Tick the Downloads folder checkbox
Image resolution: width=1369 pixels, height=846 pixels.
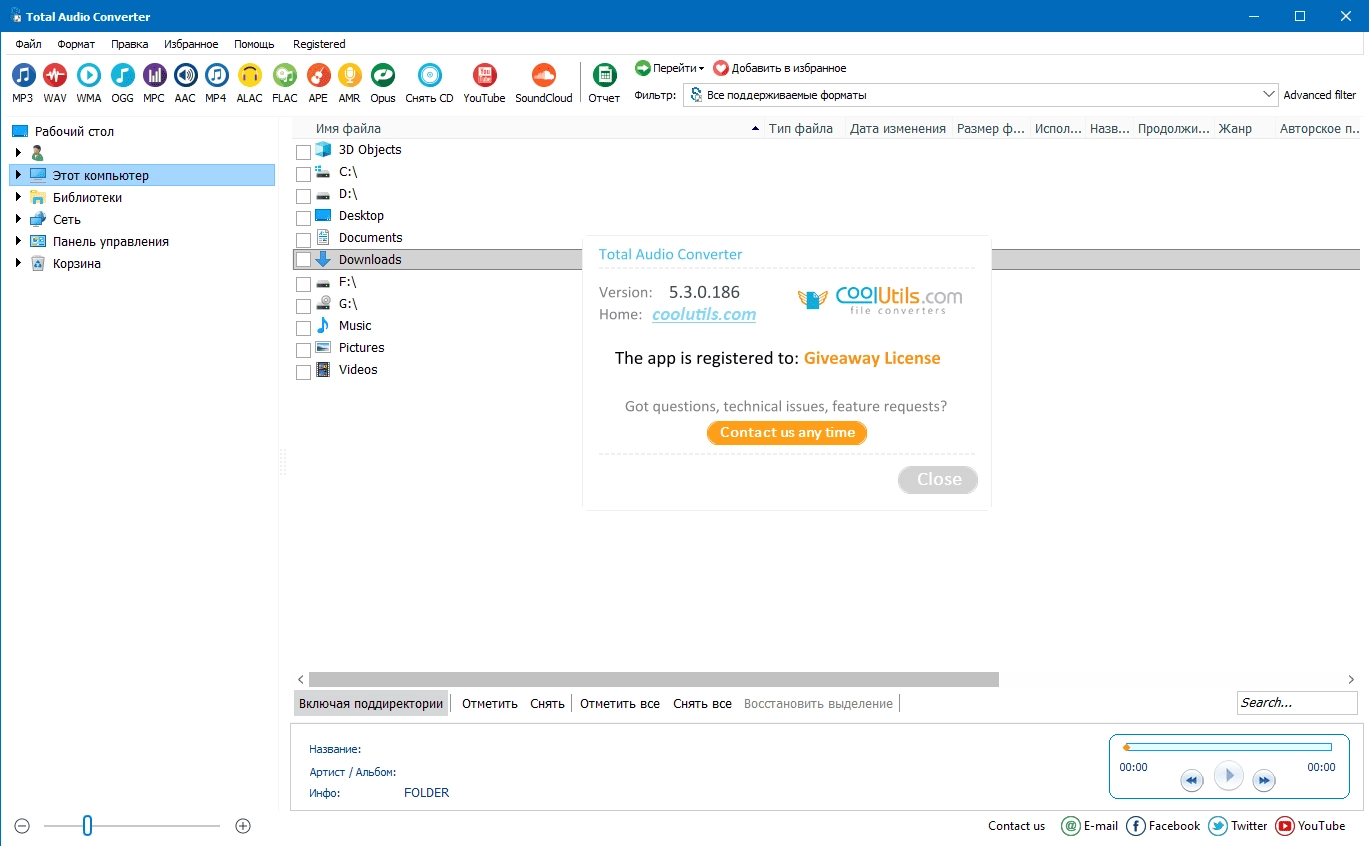coord(304,260)
